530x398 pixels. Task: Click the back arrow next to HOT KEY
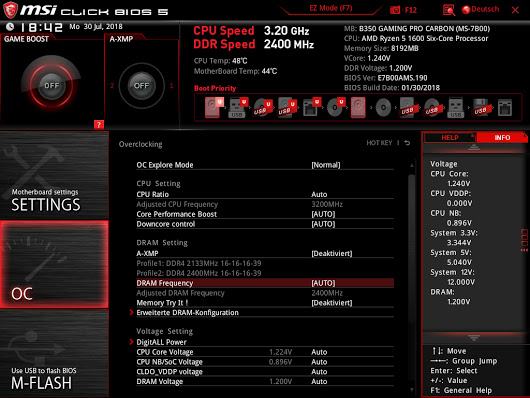point(407,143)
